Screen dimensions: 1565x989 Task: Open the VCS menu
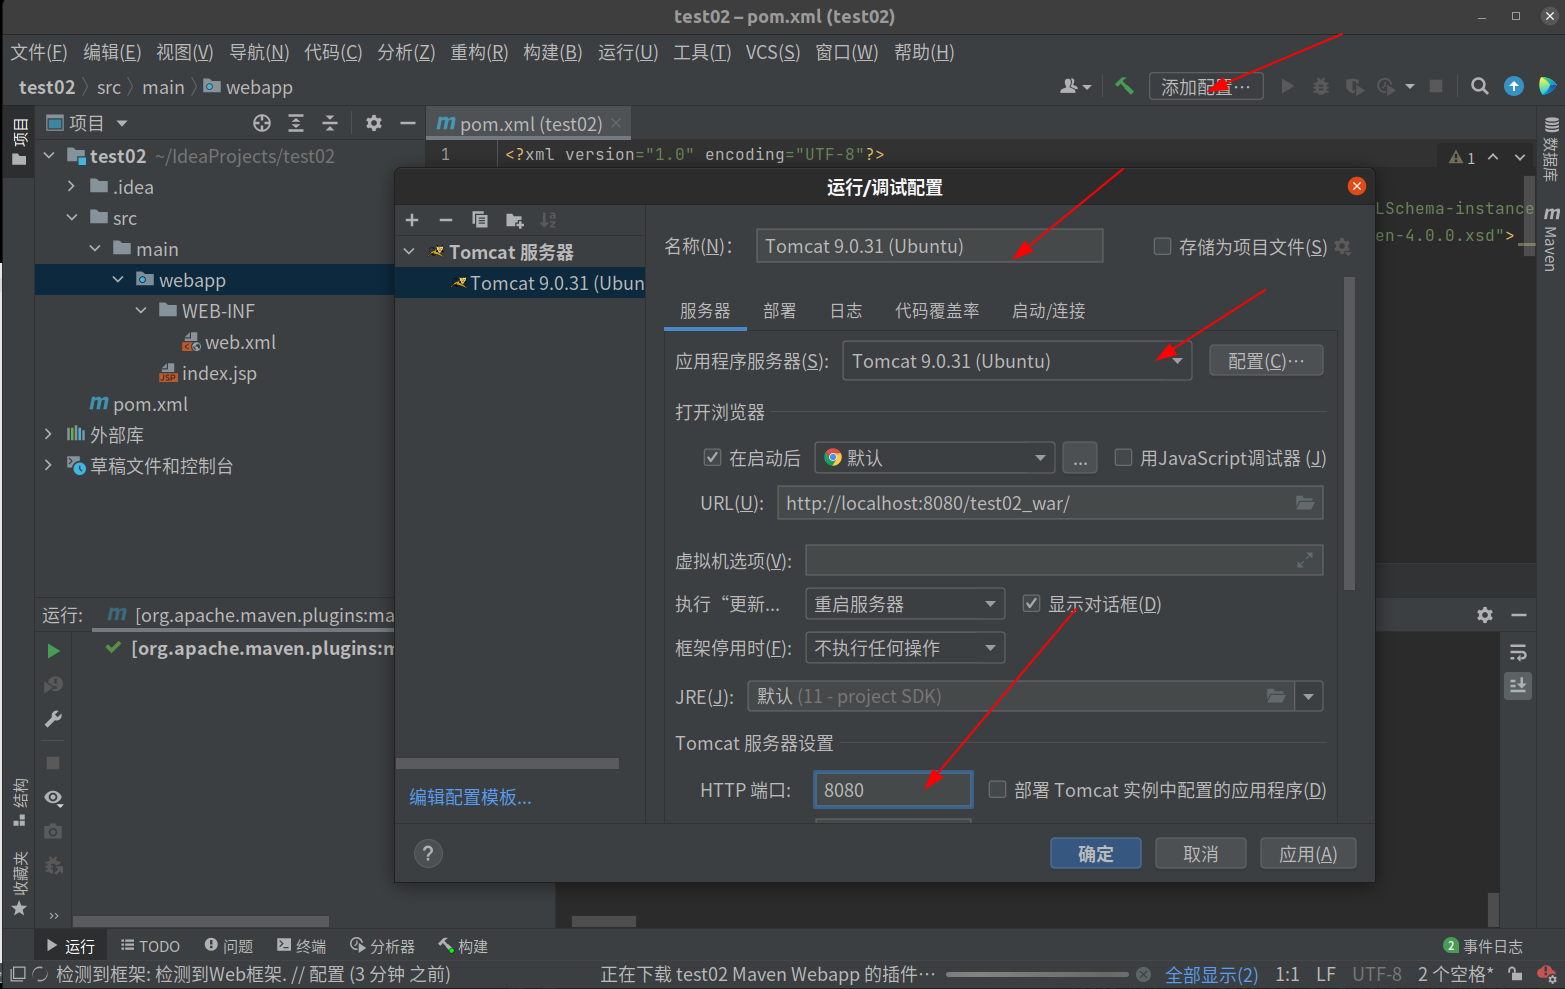tap(772, 52)
